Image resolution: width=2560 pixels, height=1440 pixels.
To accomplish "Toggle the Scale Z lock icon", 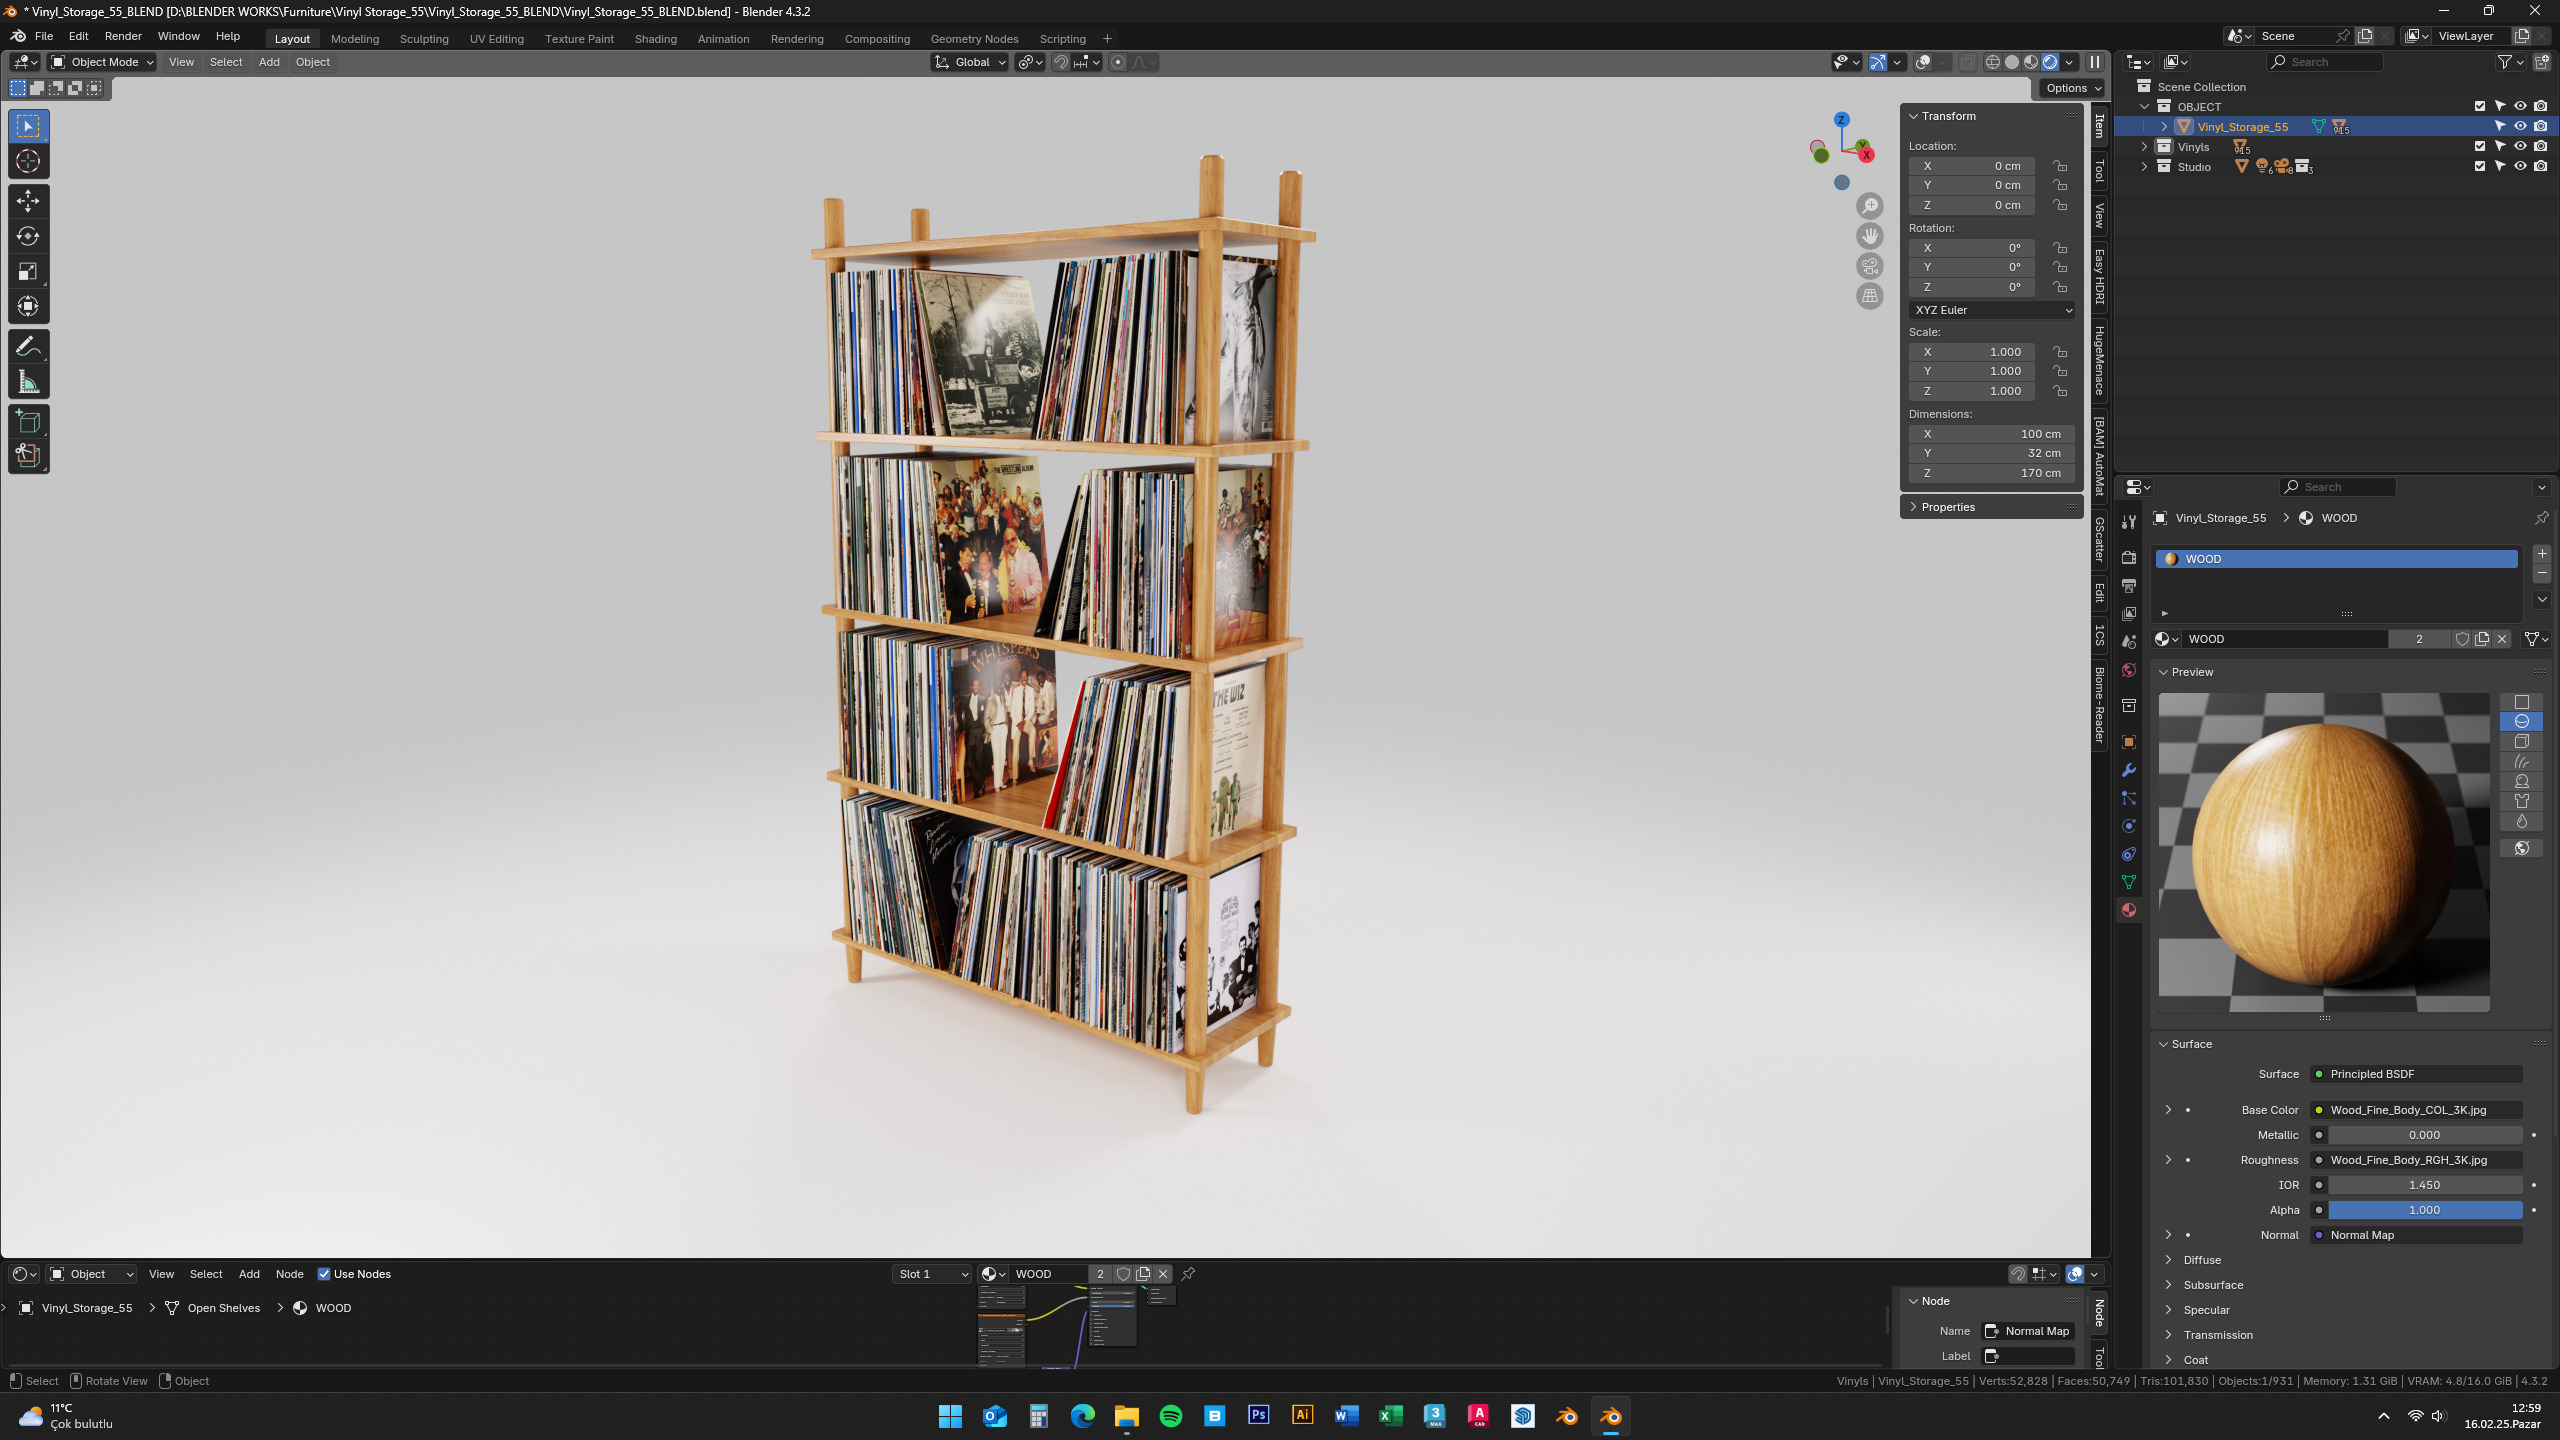I will (x=2060, y=391).
